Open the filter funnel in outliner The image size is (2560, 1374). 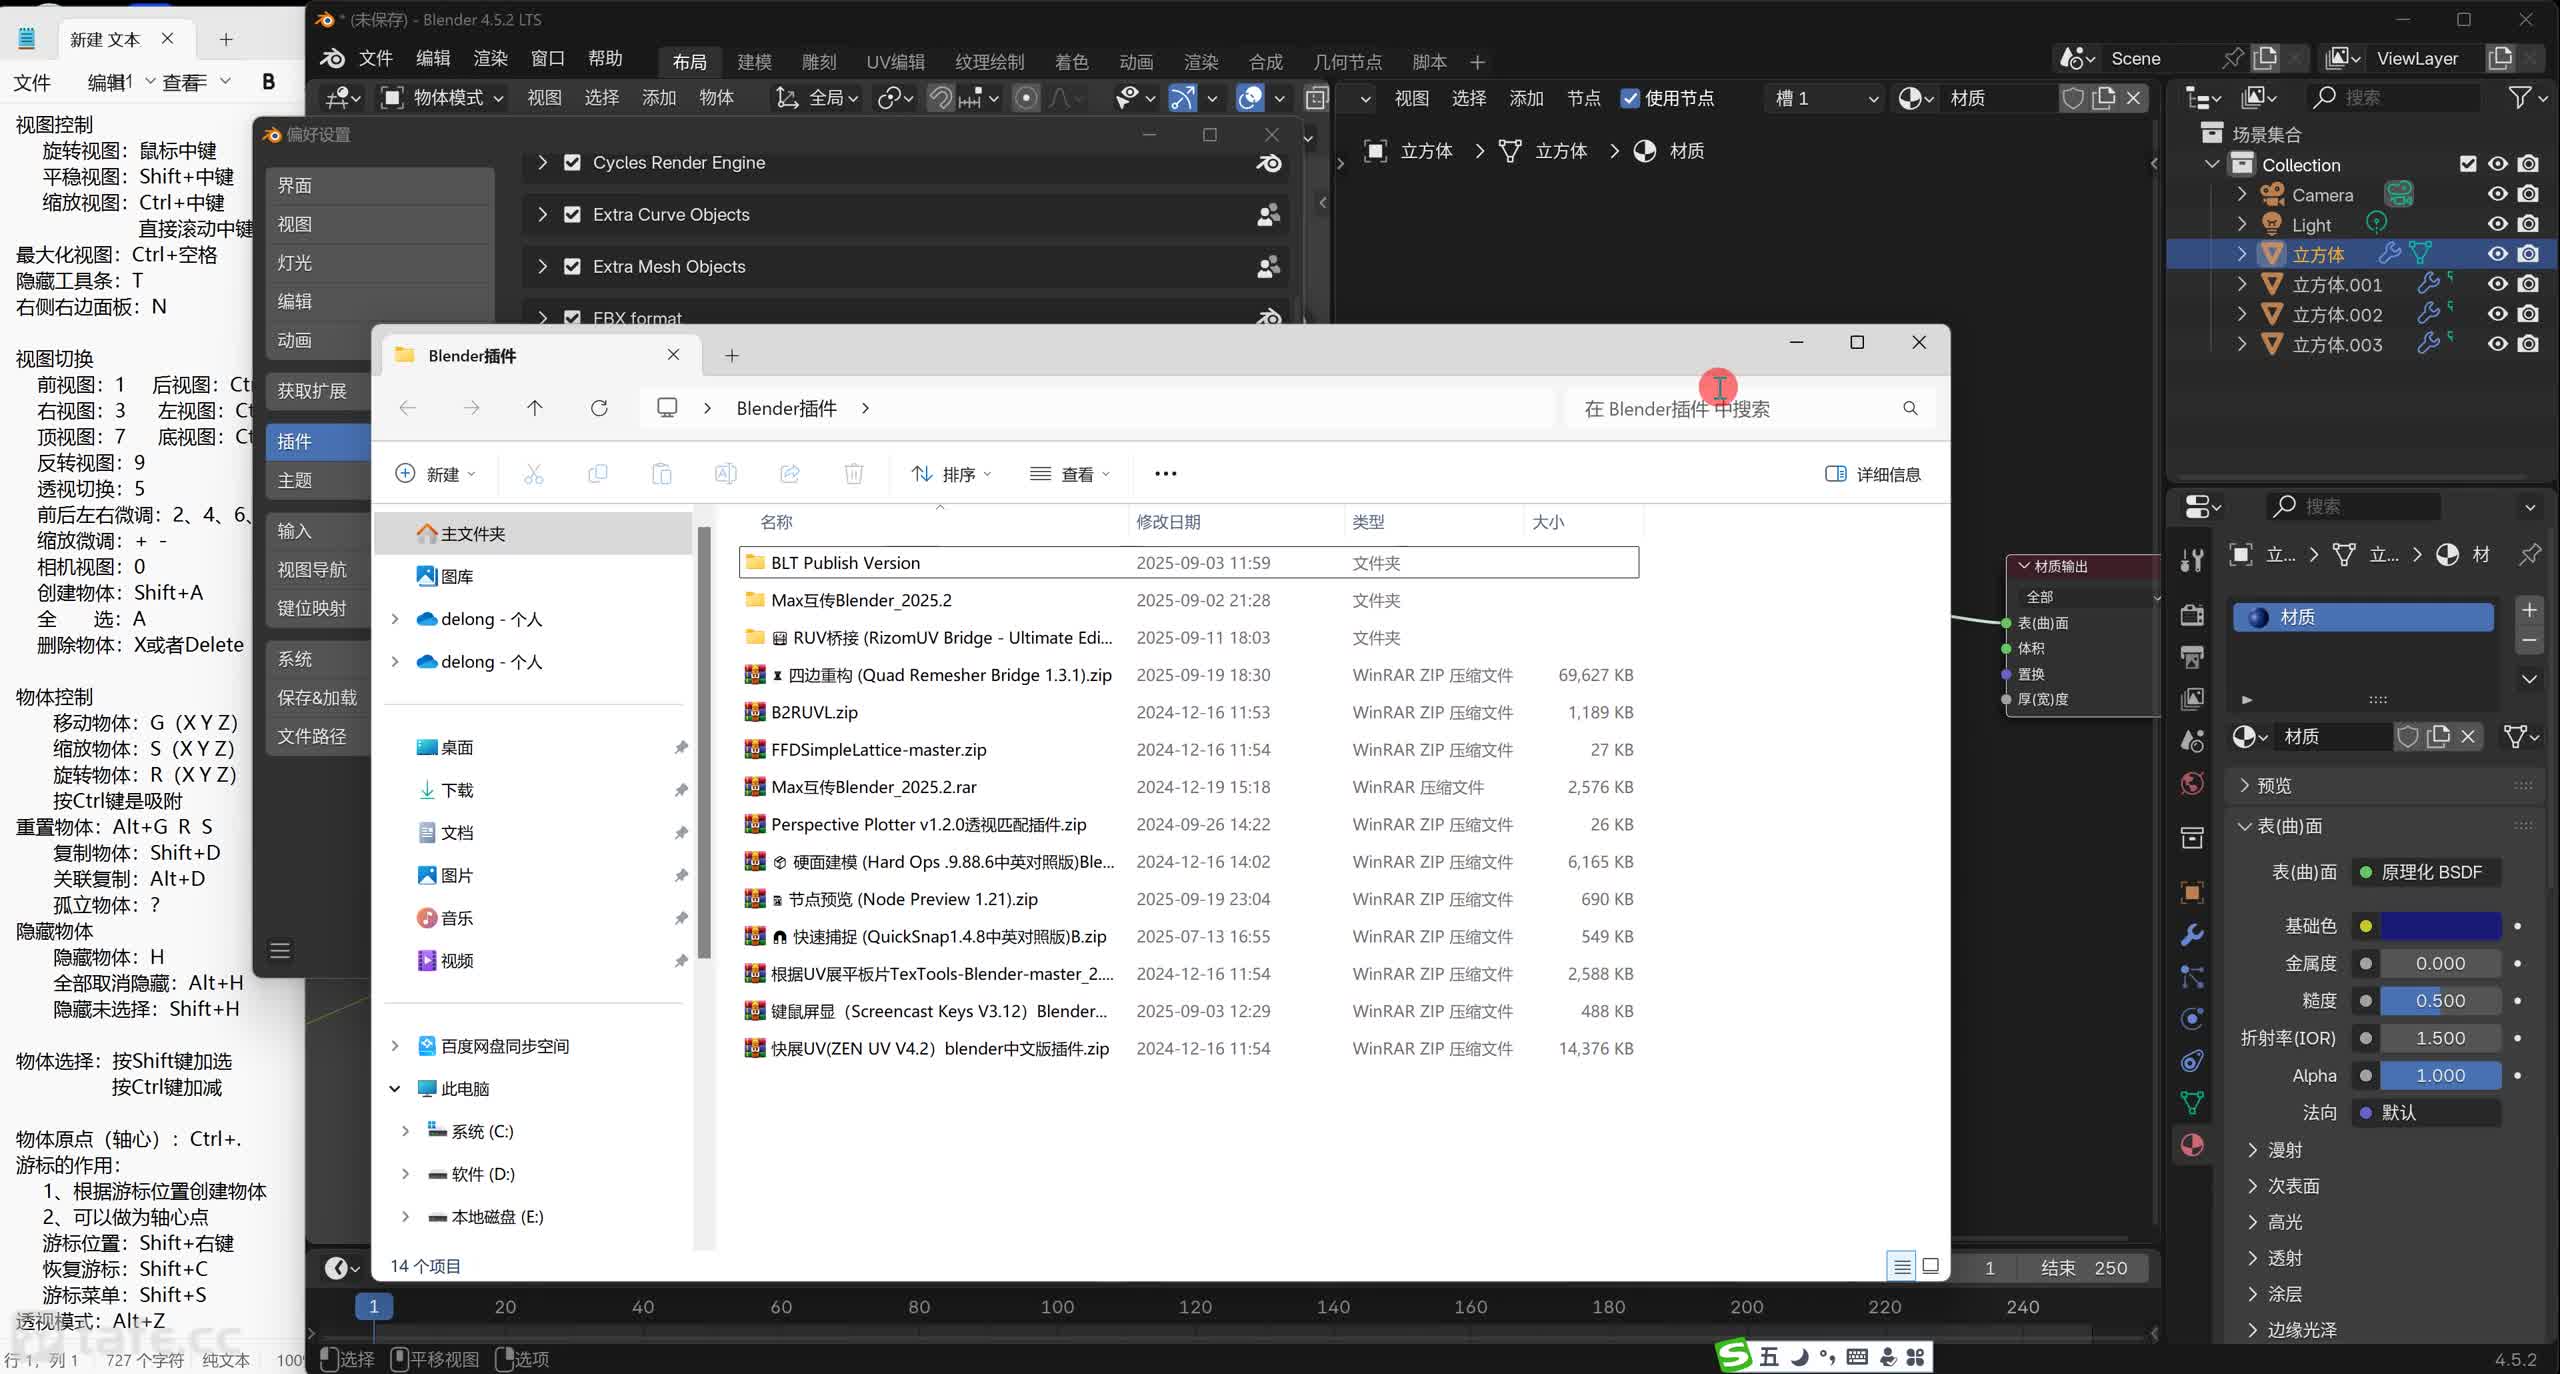click(x=2520, y=97)
